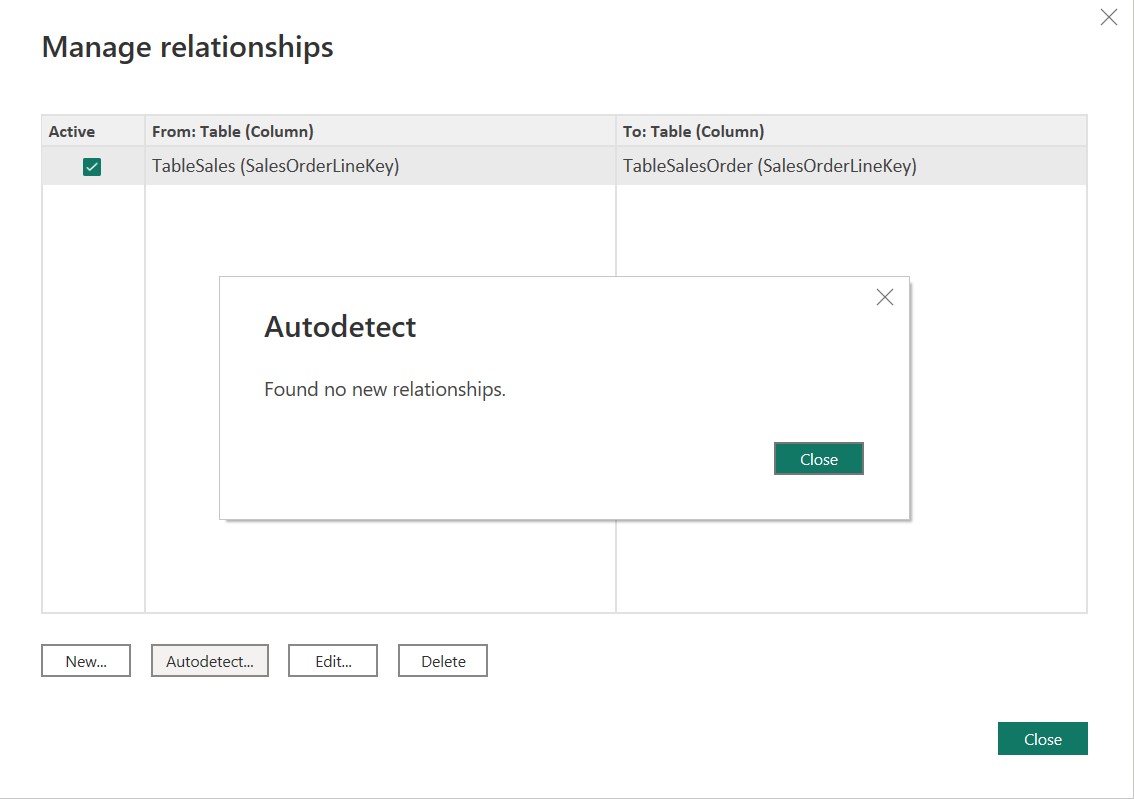Click the Edit... button
Screen dimensions: 1134x799
click(333, 661)
